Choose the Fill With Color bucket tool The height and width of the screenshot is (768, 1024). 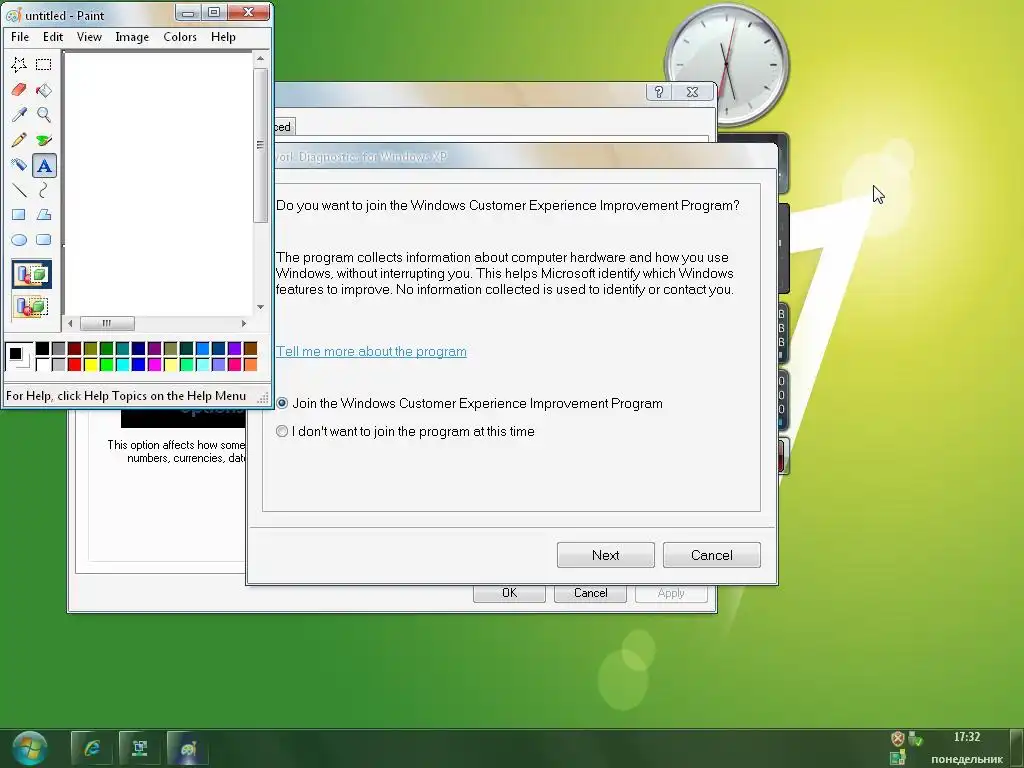pyautogui.click(x=44, y=89)
